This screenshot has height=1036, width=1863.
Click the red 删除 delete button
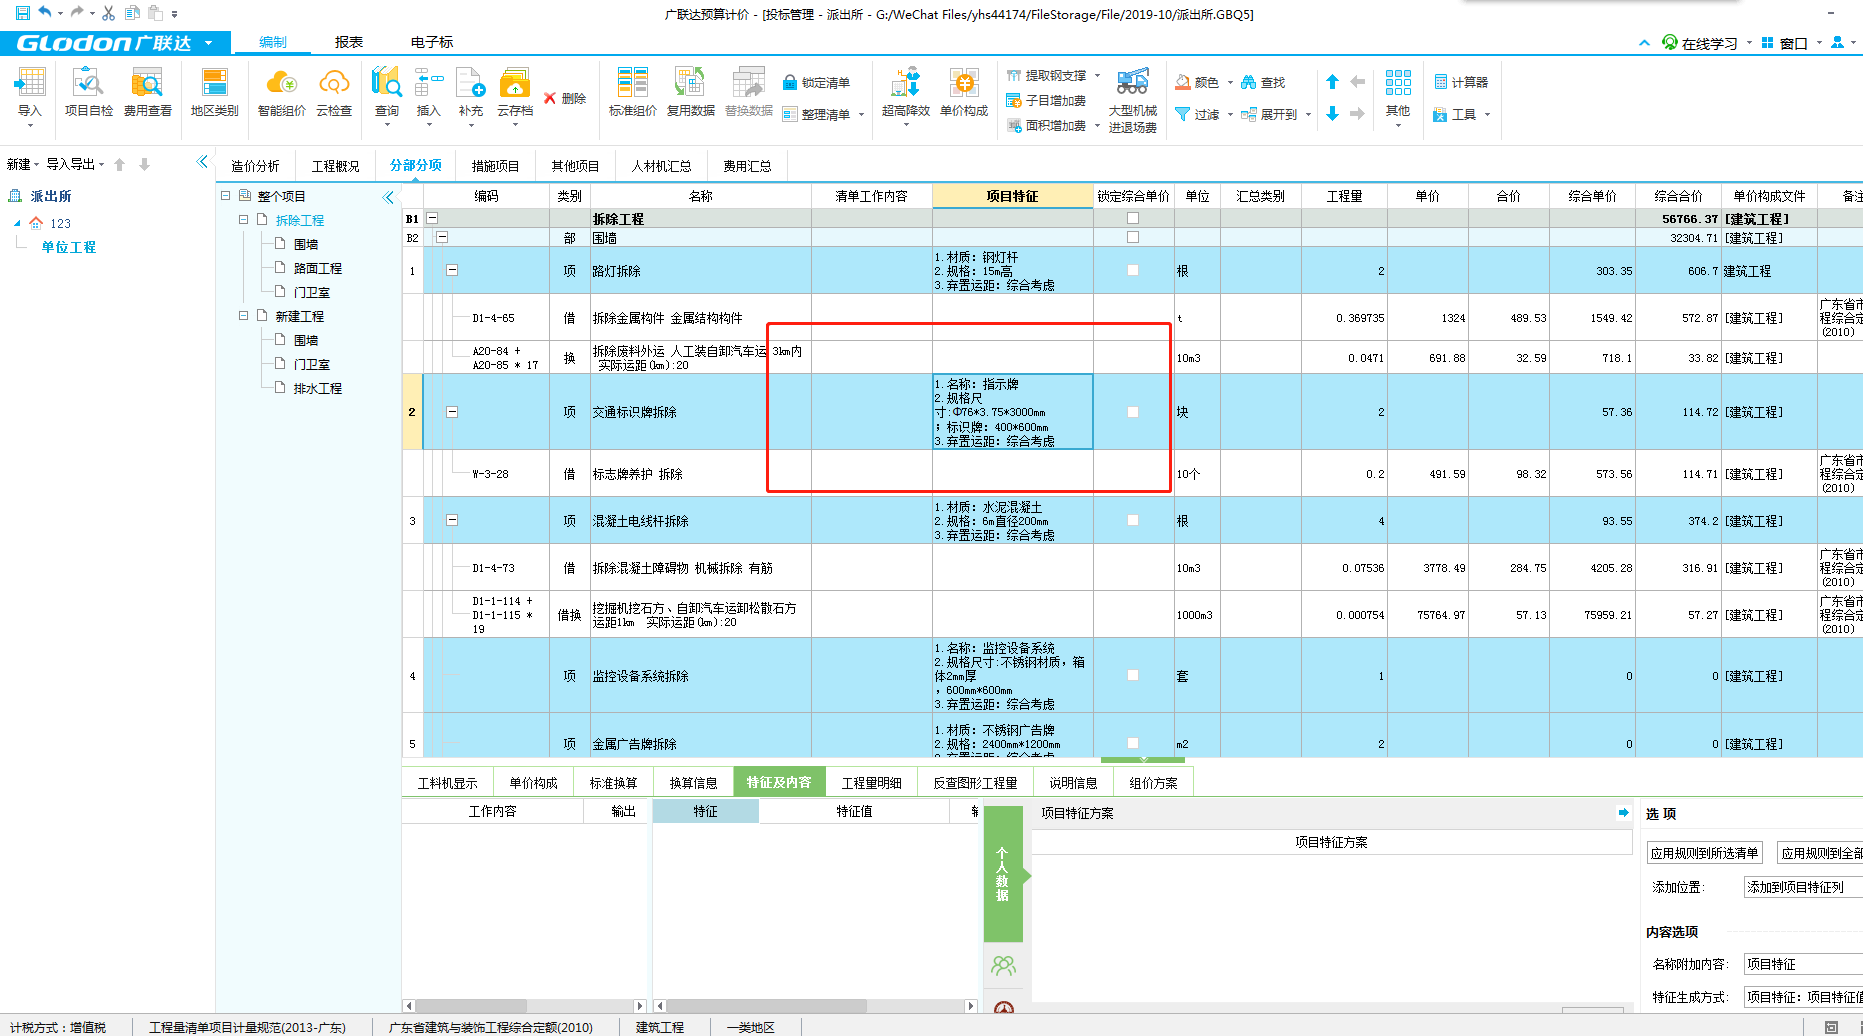565,98
